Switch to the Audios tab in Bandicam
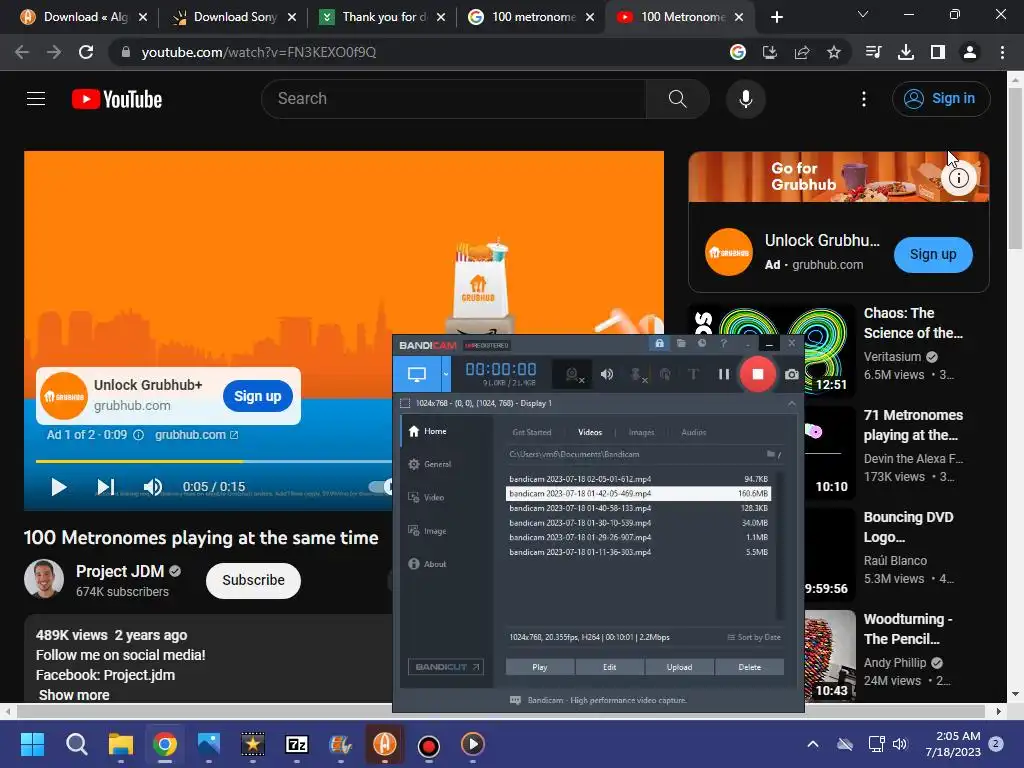The width and height of the screenshot is (1024, 768). pyautogui.click(x=694, y=432)
